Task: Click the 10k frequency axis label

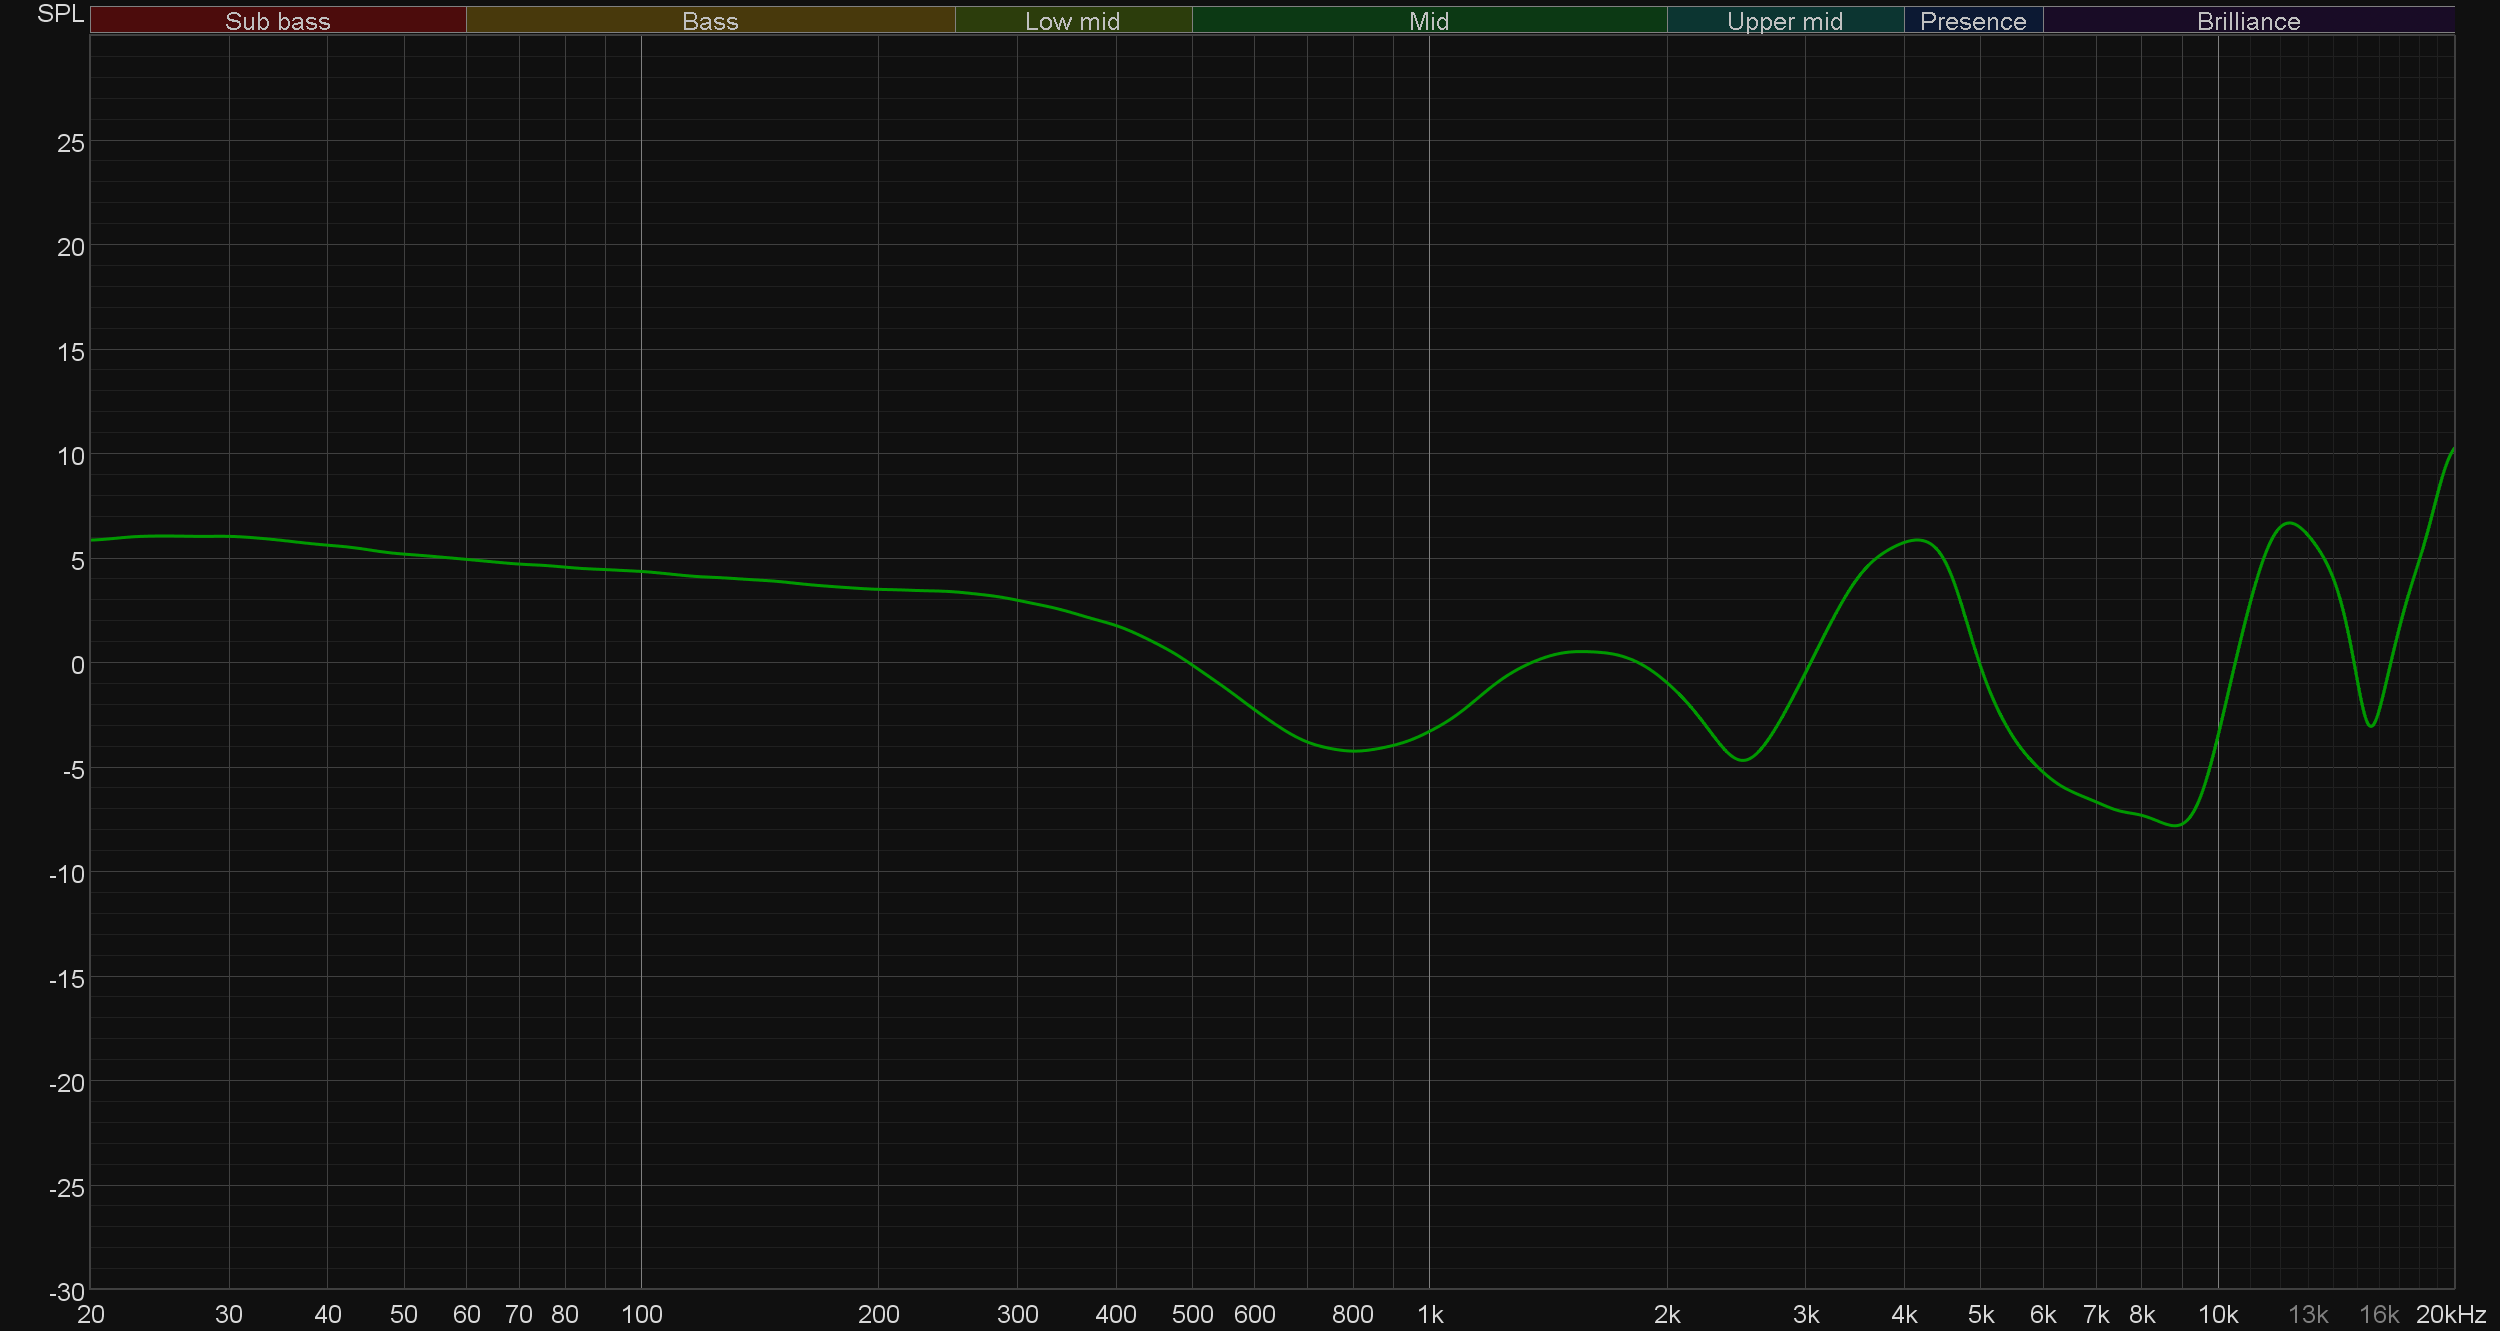Action: (2218, 1314)
